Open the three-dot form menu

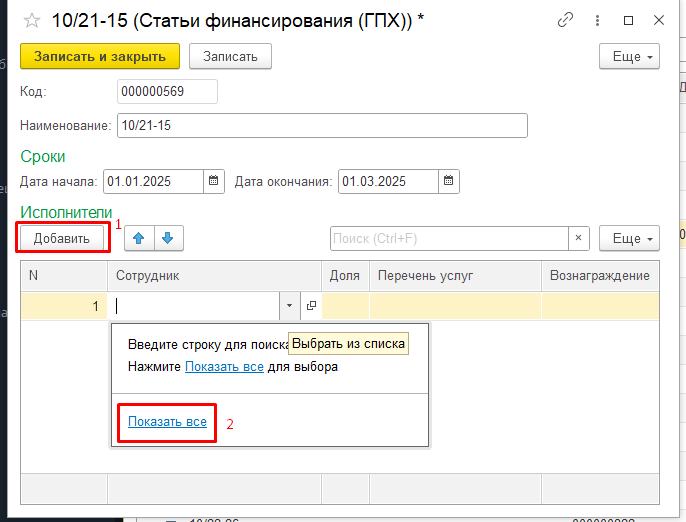point(597,20)
